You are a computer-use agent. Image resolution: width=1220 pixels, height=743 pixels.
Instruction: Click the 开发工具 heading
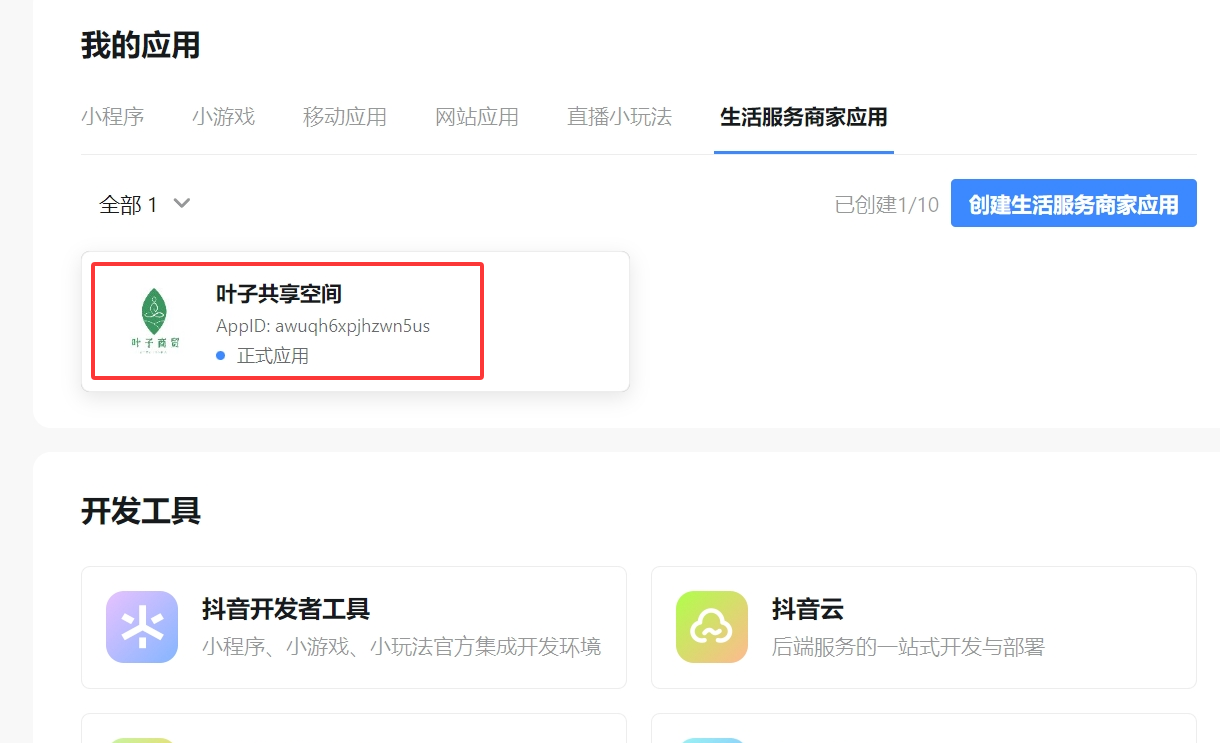(141, 511)
